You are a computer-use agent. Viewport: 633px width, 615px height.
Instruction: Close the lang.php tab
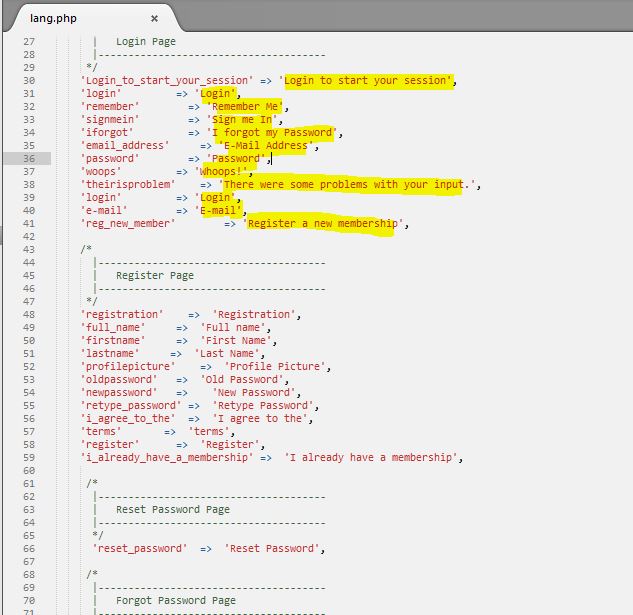(x=154, y=18)
